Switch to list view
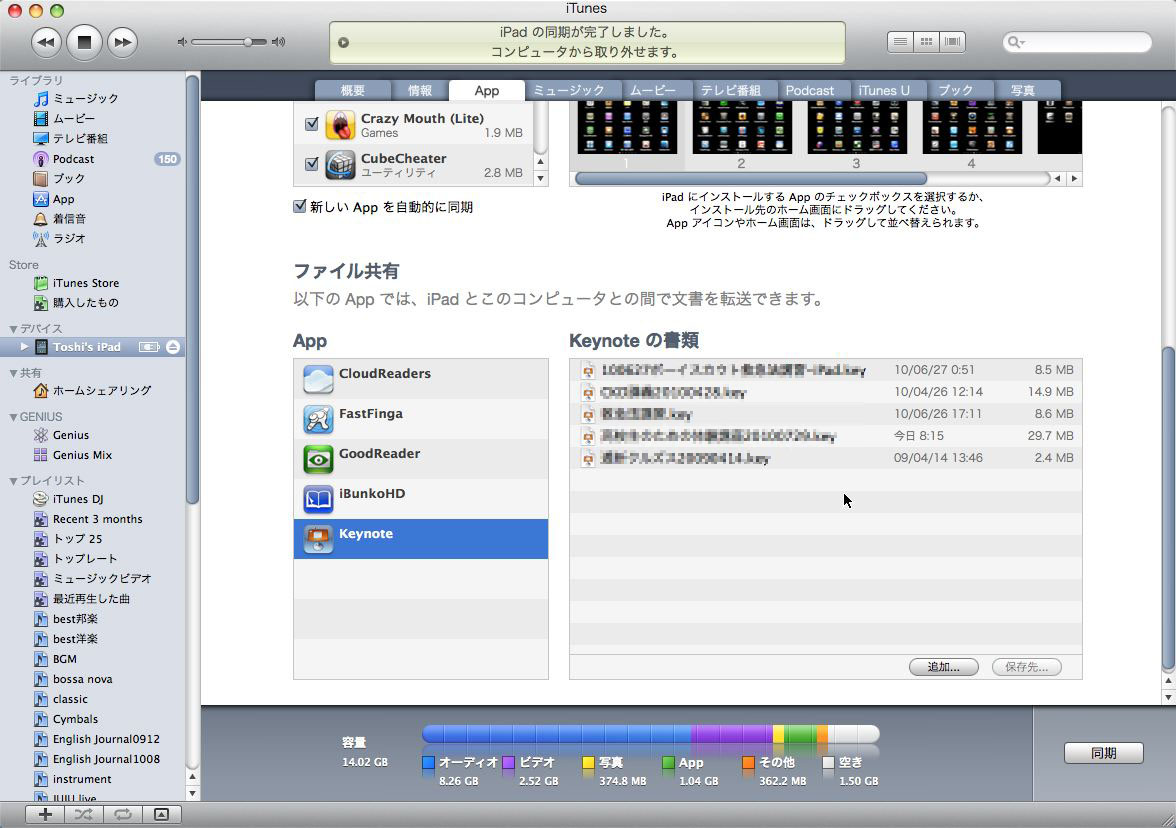Screen dimensions: 1176x828 (x=901, y=42)
